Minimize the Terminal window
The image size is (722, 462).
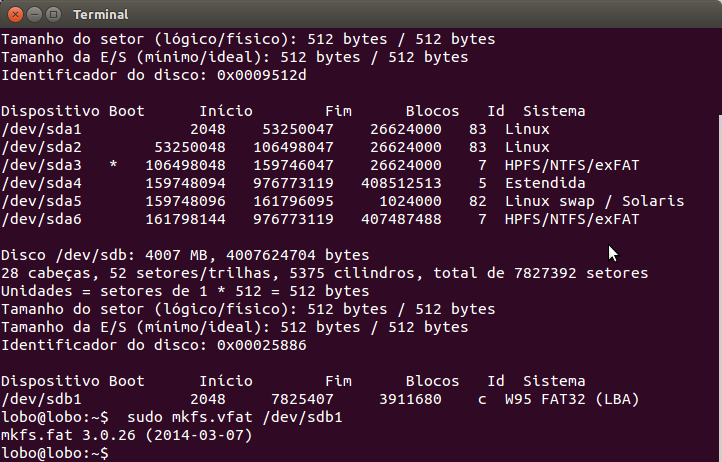32,15
